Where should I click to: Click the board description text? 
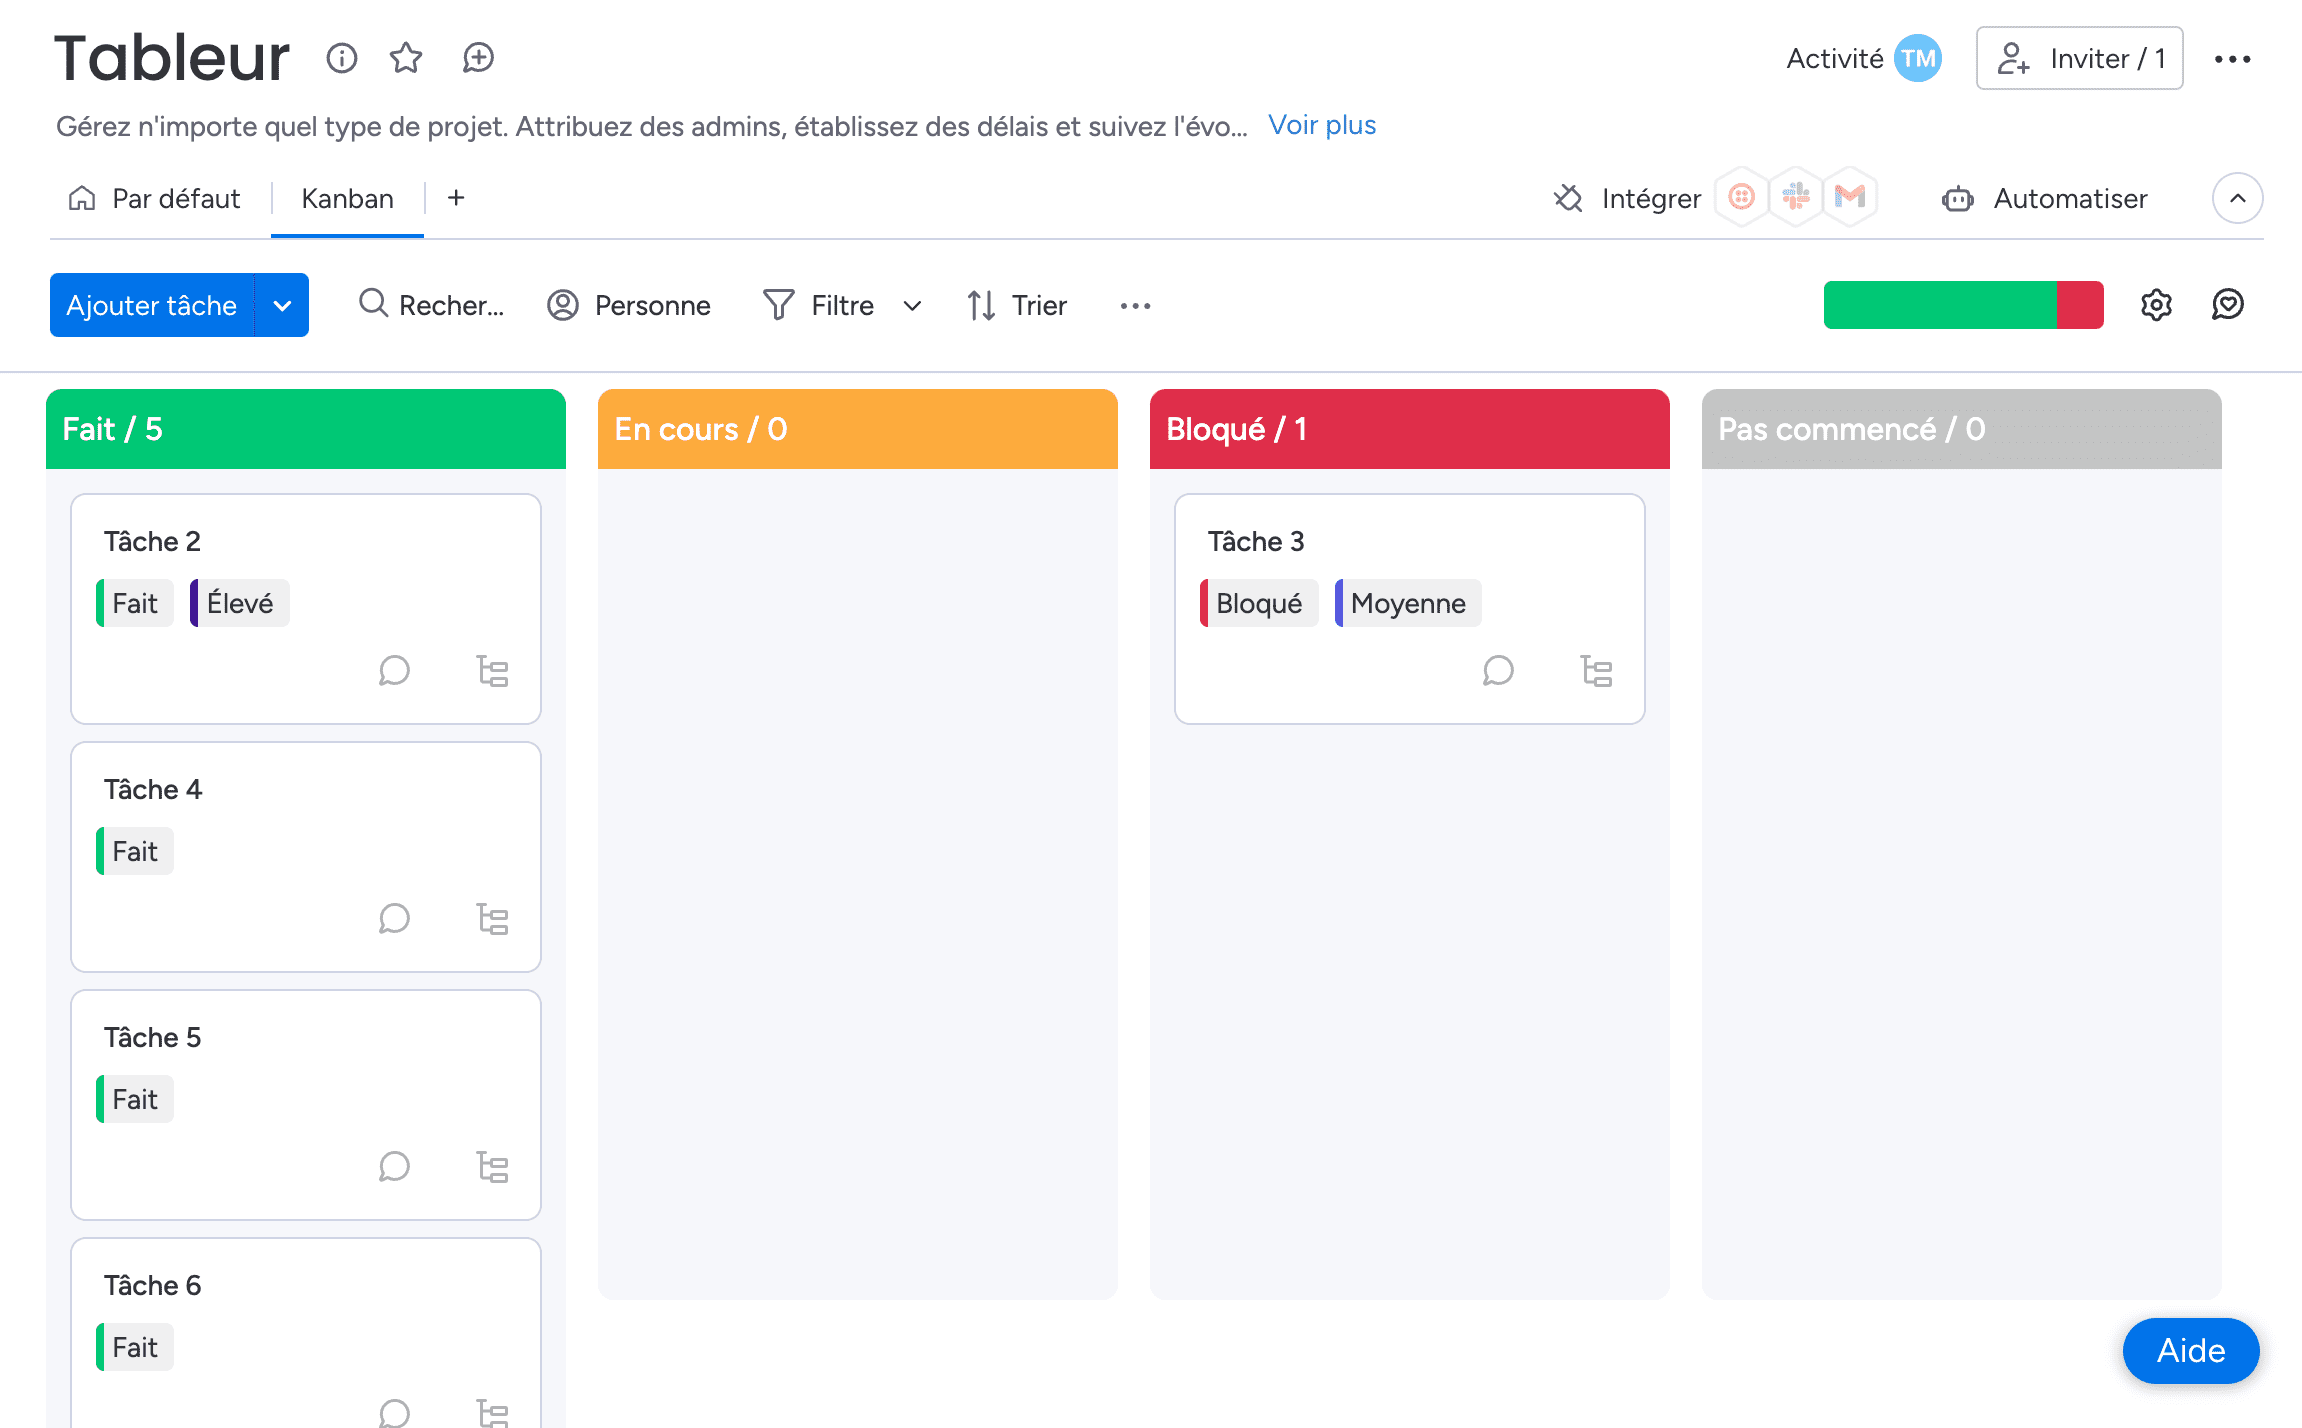click(651, 126)
